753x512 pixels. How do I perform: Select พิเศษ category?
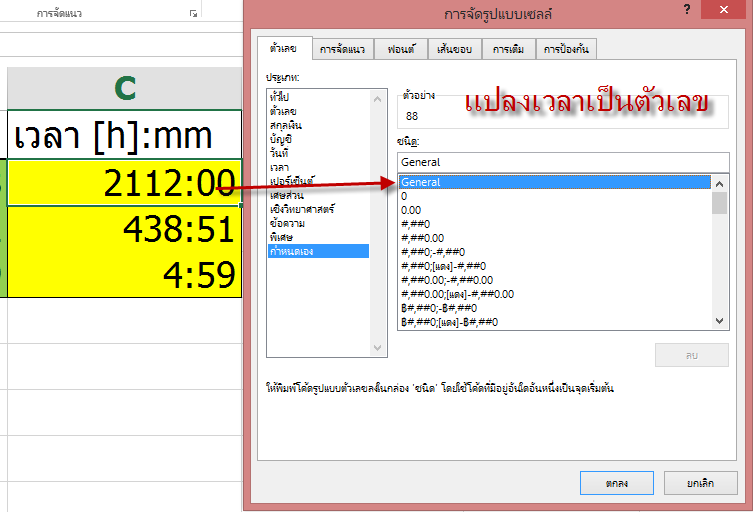(318, 237)
